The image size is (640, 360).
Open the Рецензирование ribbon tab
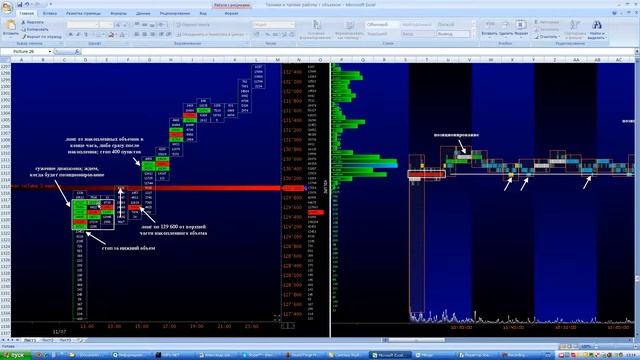click(175, 13)
